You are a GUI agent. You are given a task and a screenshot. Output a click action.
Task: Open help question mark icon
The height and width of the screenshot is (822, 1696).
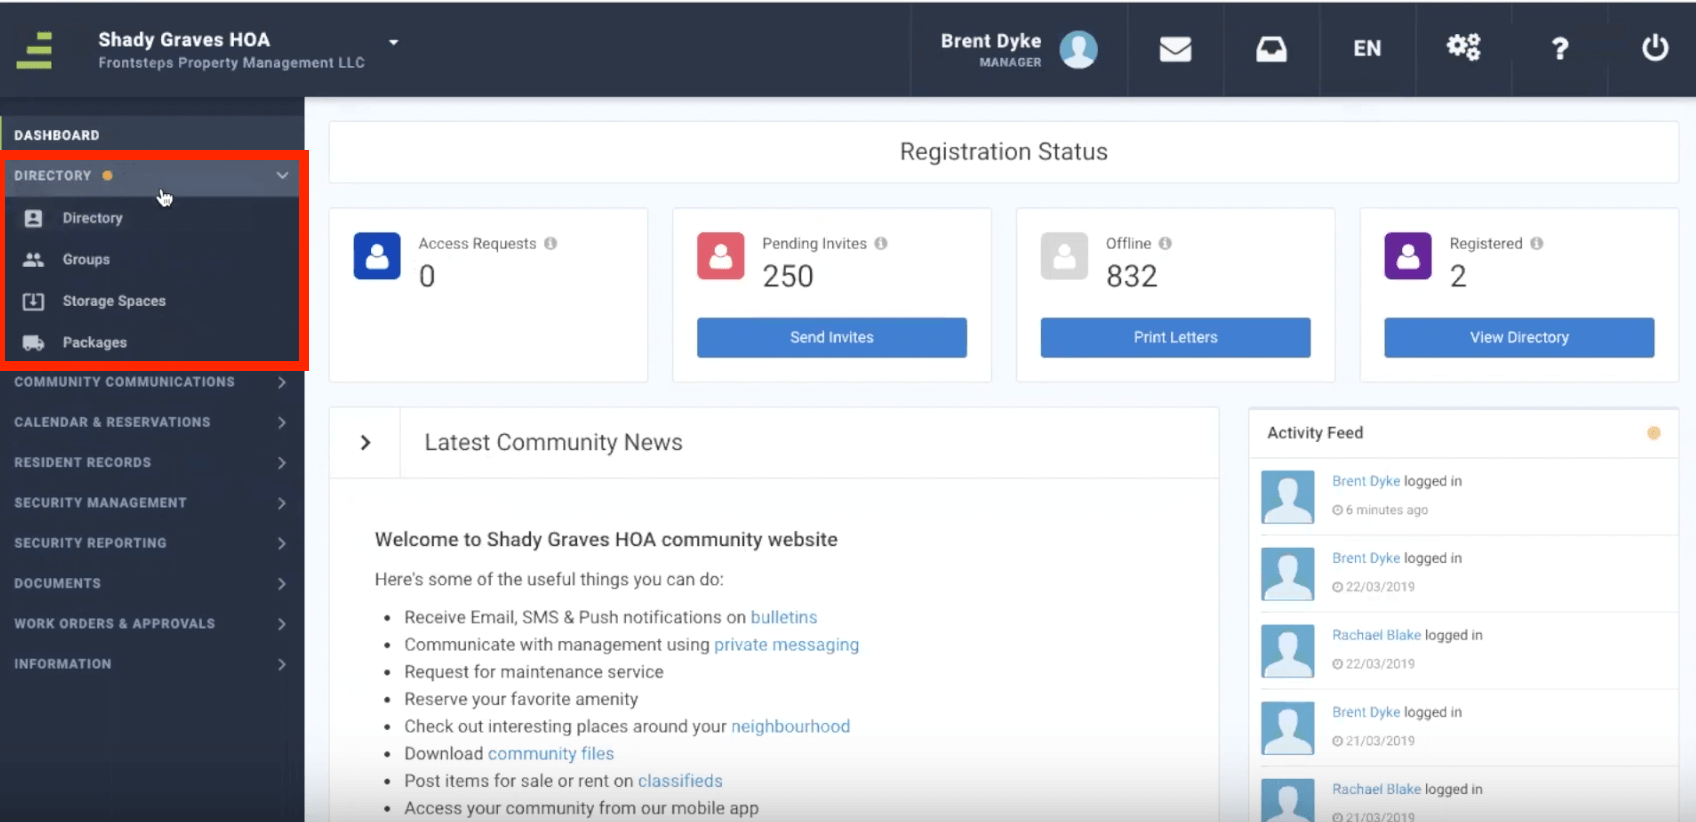click(x=1559, y=48)
